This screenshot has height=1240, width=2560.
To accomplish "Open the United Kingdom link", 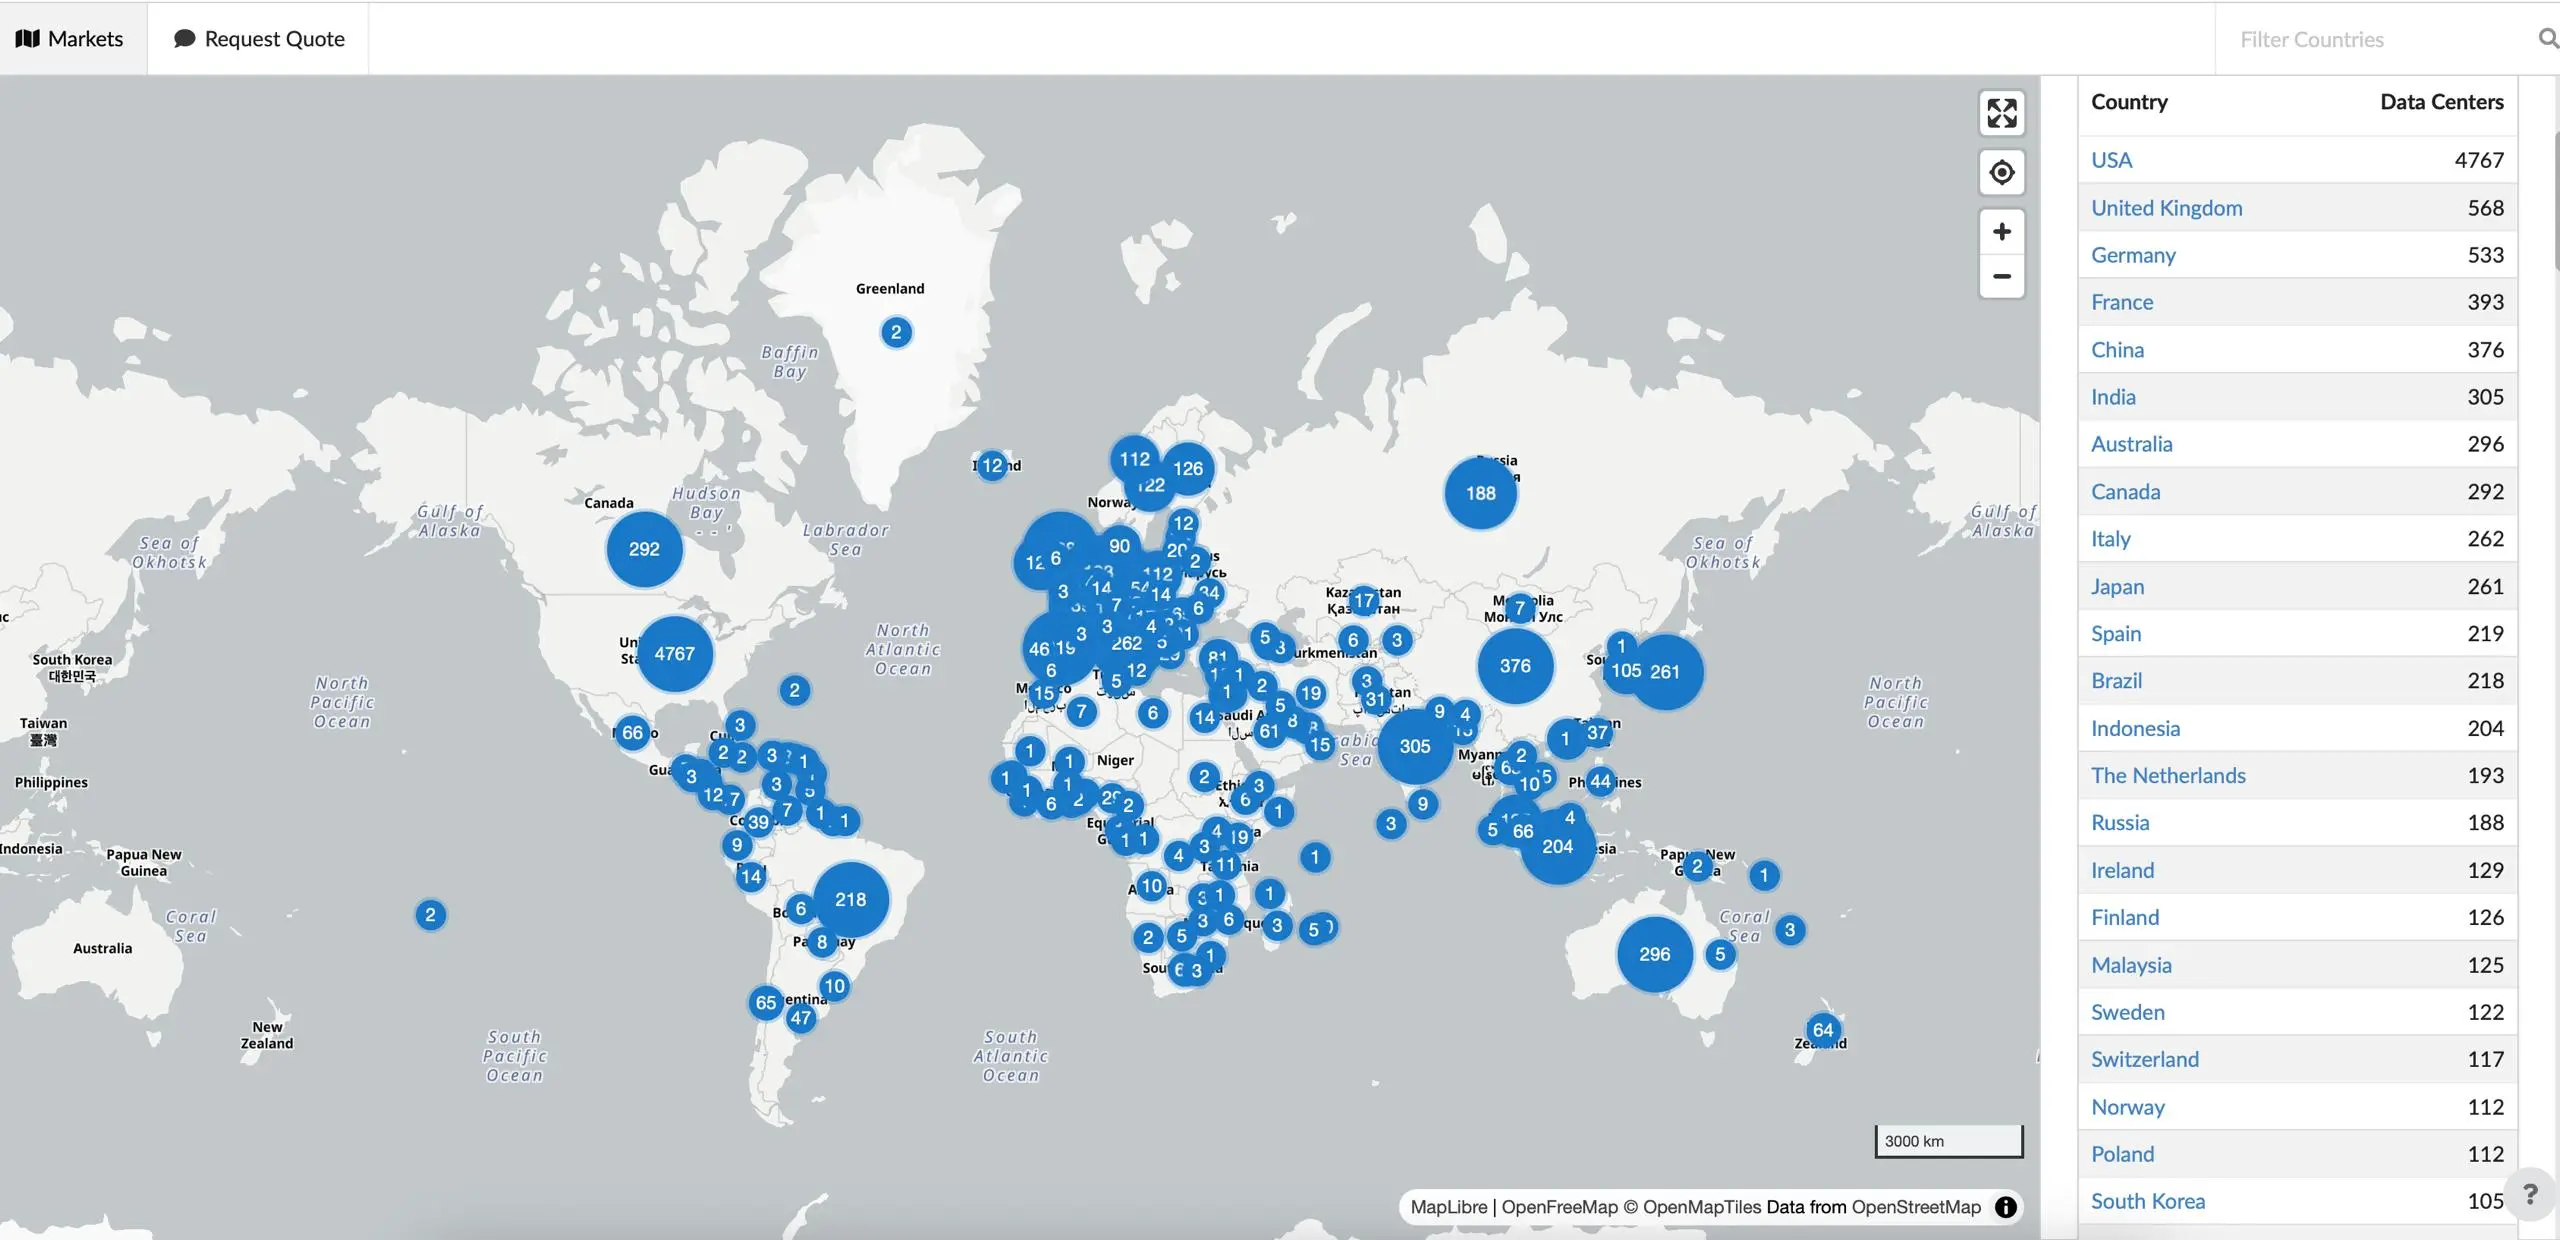I will [2166, 208].
